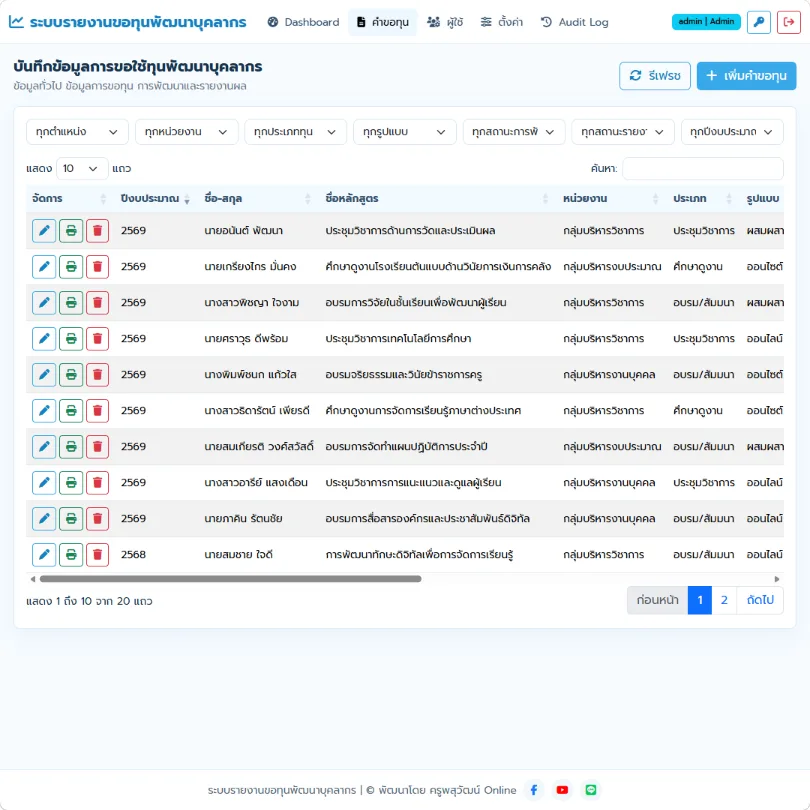Print the record for นายเกรียงไกร มั่นคง
The image size is (810, 810).
[71, 267]
